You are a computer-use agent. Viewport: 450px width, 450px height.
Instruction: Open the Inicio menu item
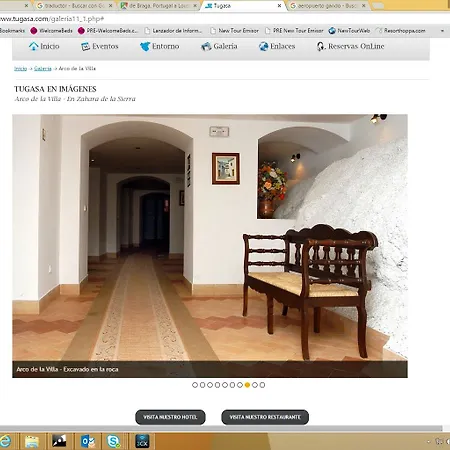point(44,46)
